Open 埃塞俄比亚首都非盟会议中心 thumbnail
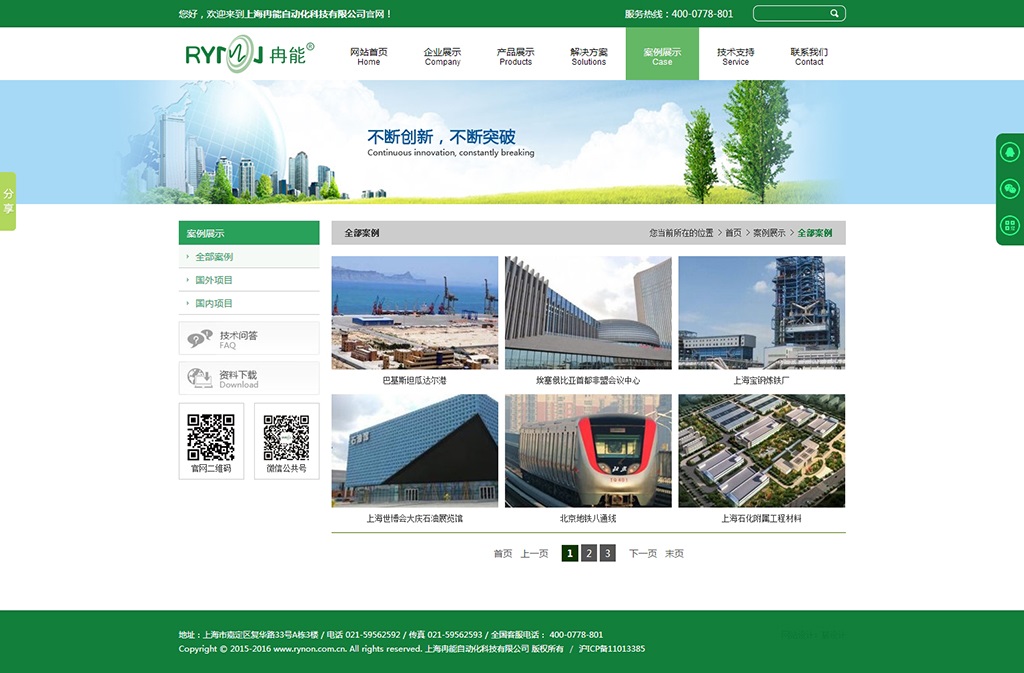The image size is (1024, 673). click(588, 313)
